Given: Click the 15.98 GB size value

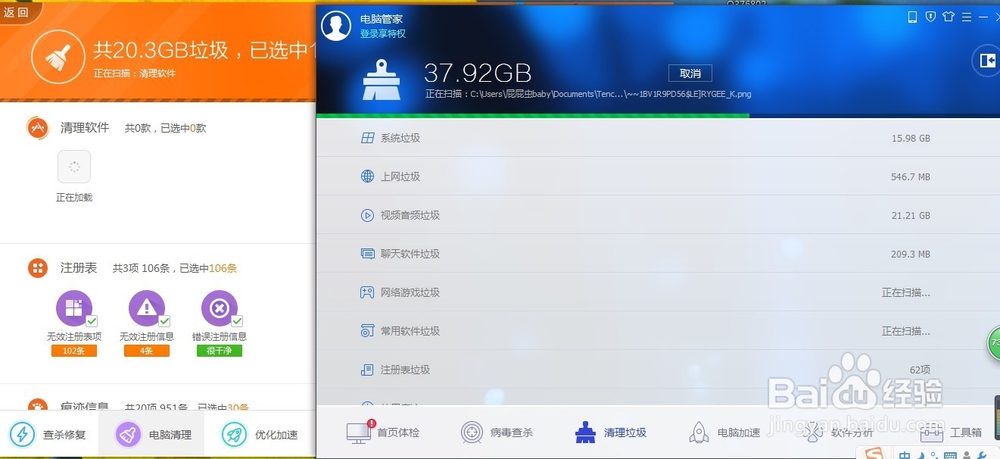Looking at the screenshot, I should point(911,138).
